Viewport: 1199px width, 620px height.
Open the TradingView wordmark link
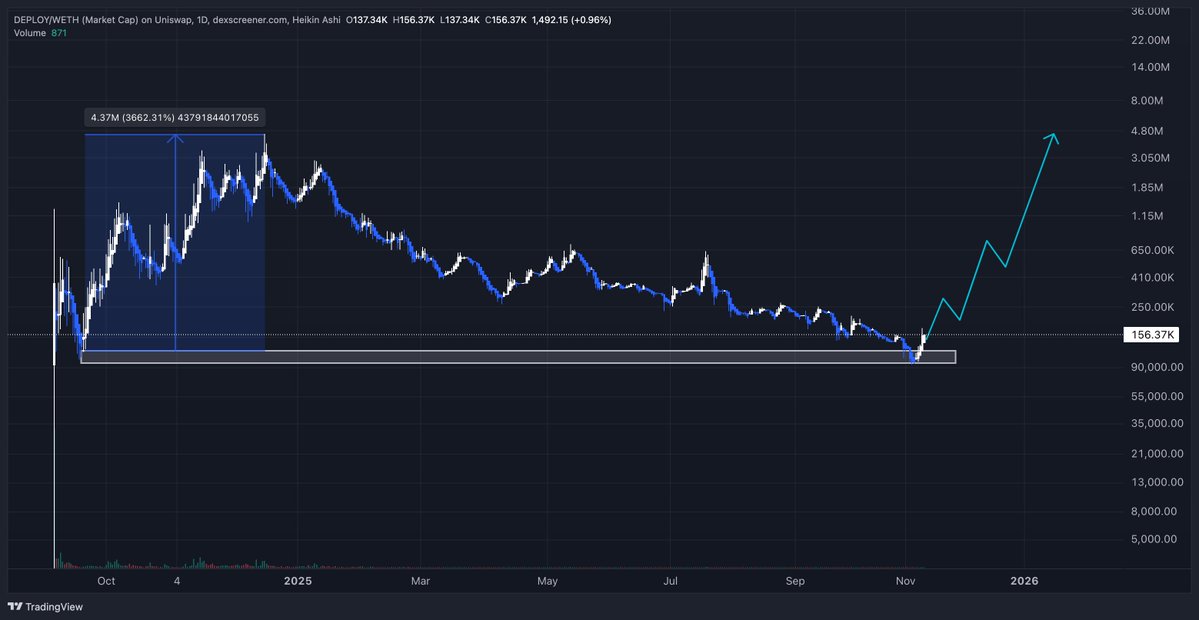54,607
